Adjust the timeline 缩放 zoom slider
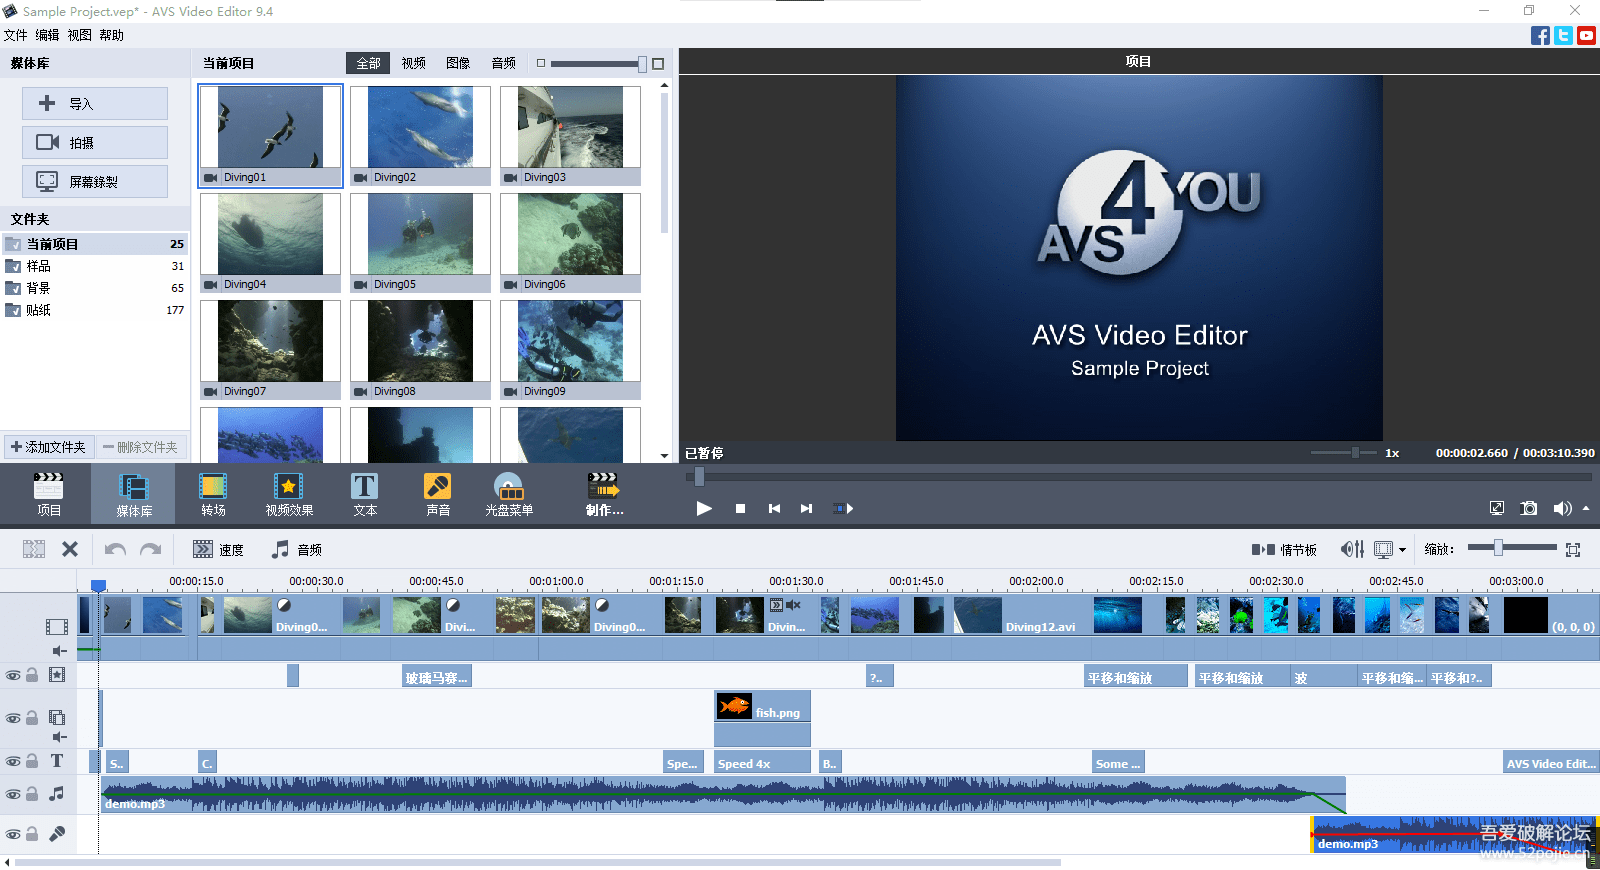This screenshot has height=870, width=1600. click(1498, 548)
